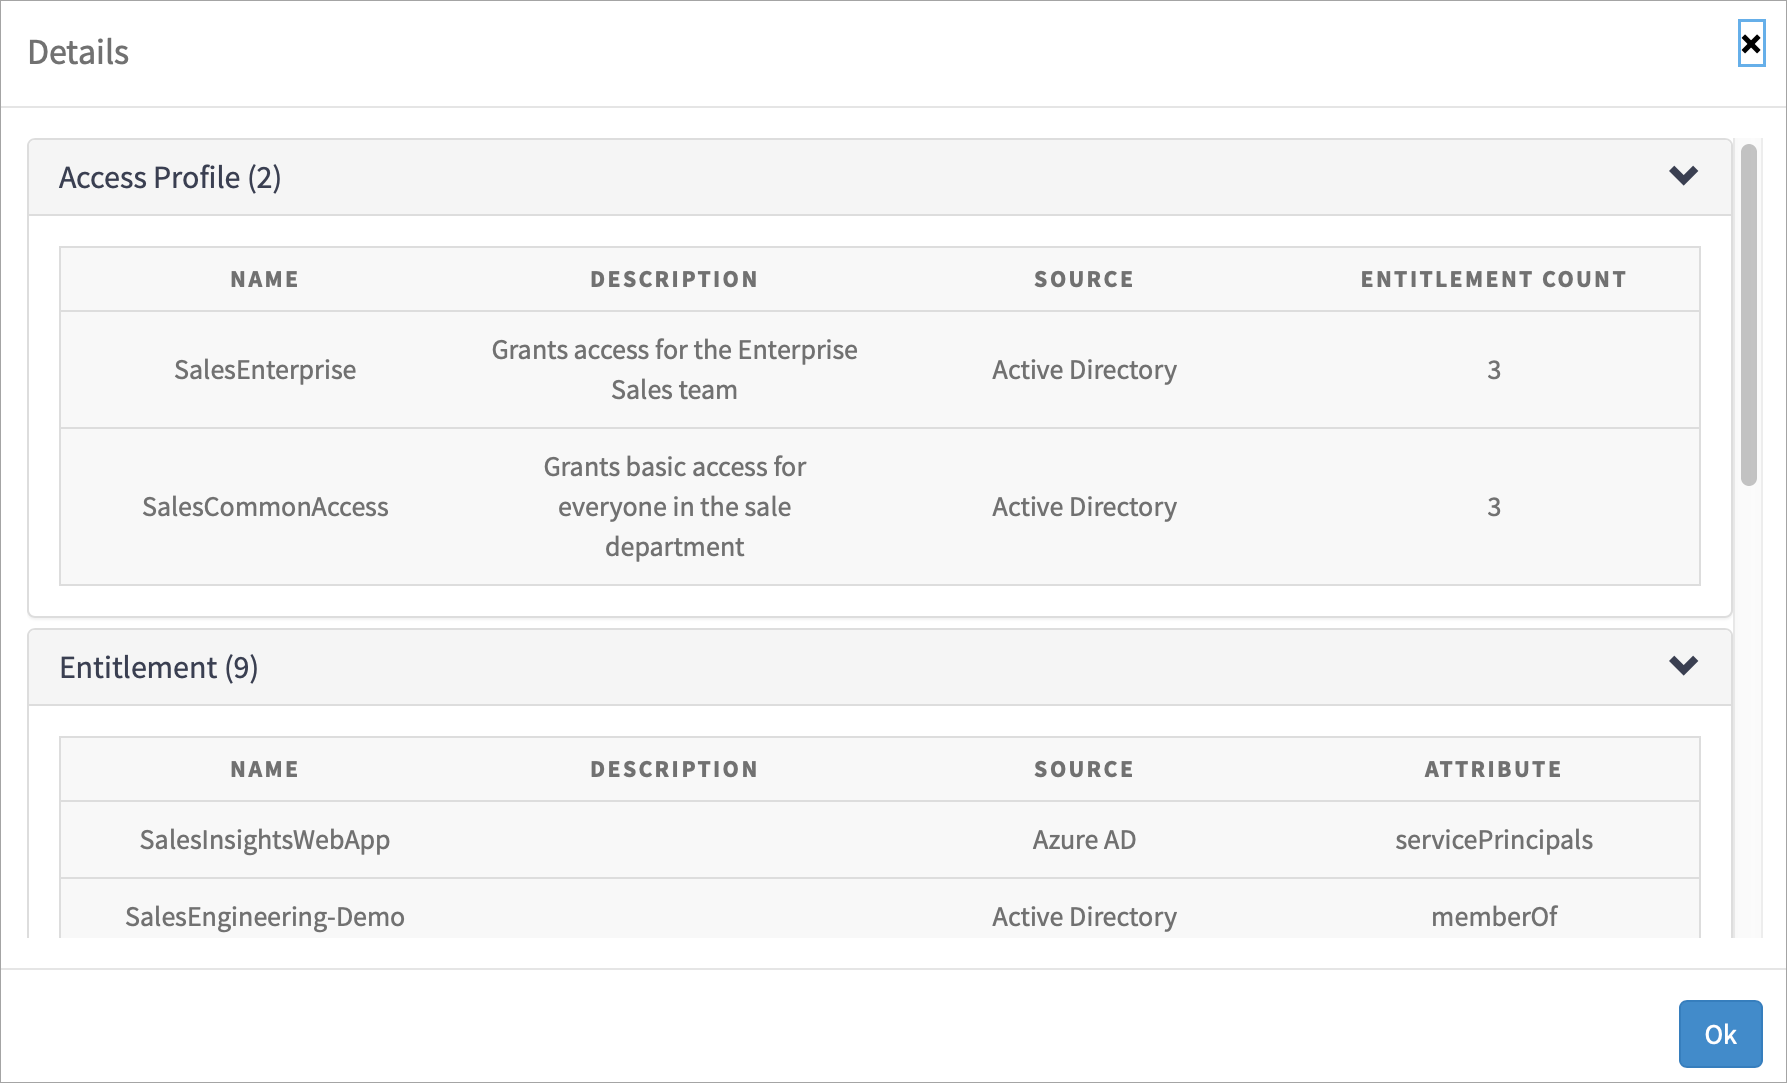Click Active Directory source in SalesEngineering-Demo row
1787x1083 pixels.
(x=1084, y=917)
